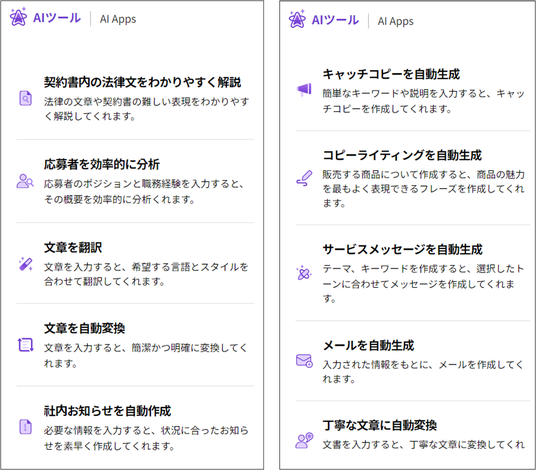Click the sparkle icon for サービスメッセージ
The height and width of the screenshot is (470, 536).
[304, 273]
